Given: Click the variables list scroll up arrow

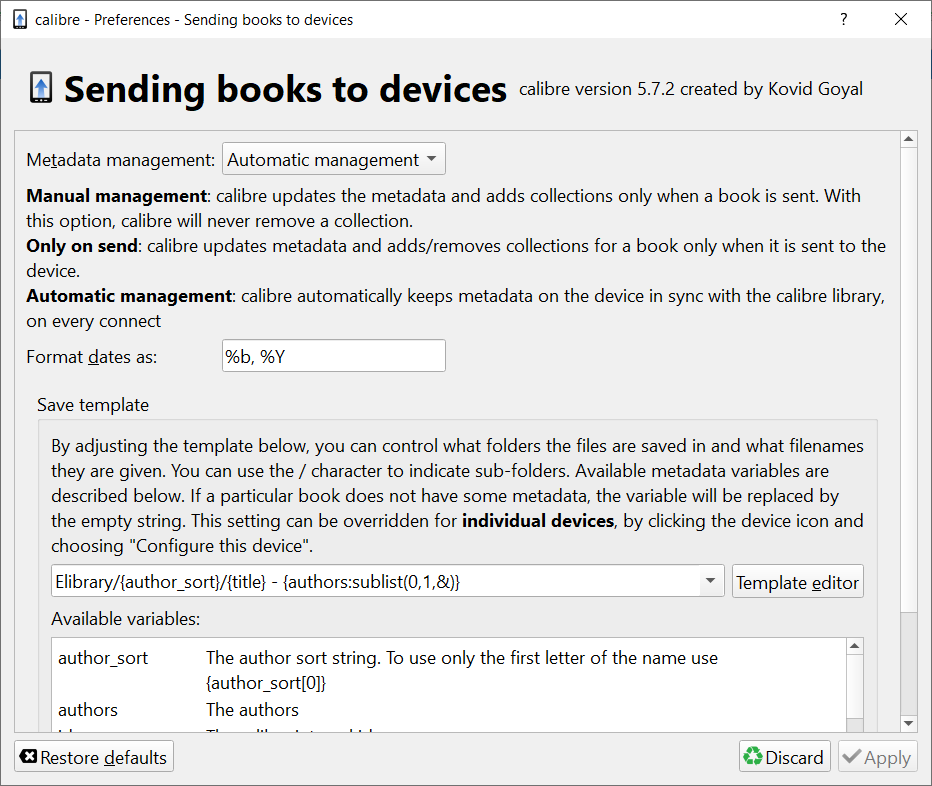Looking at the screenshot, I should (x=855, y=647).
